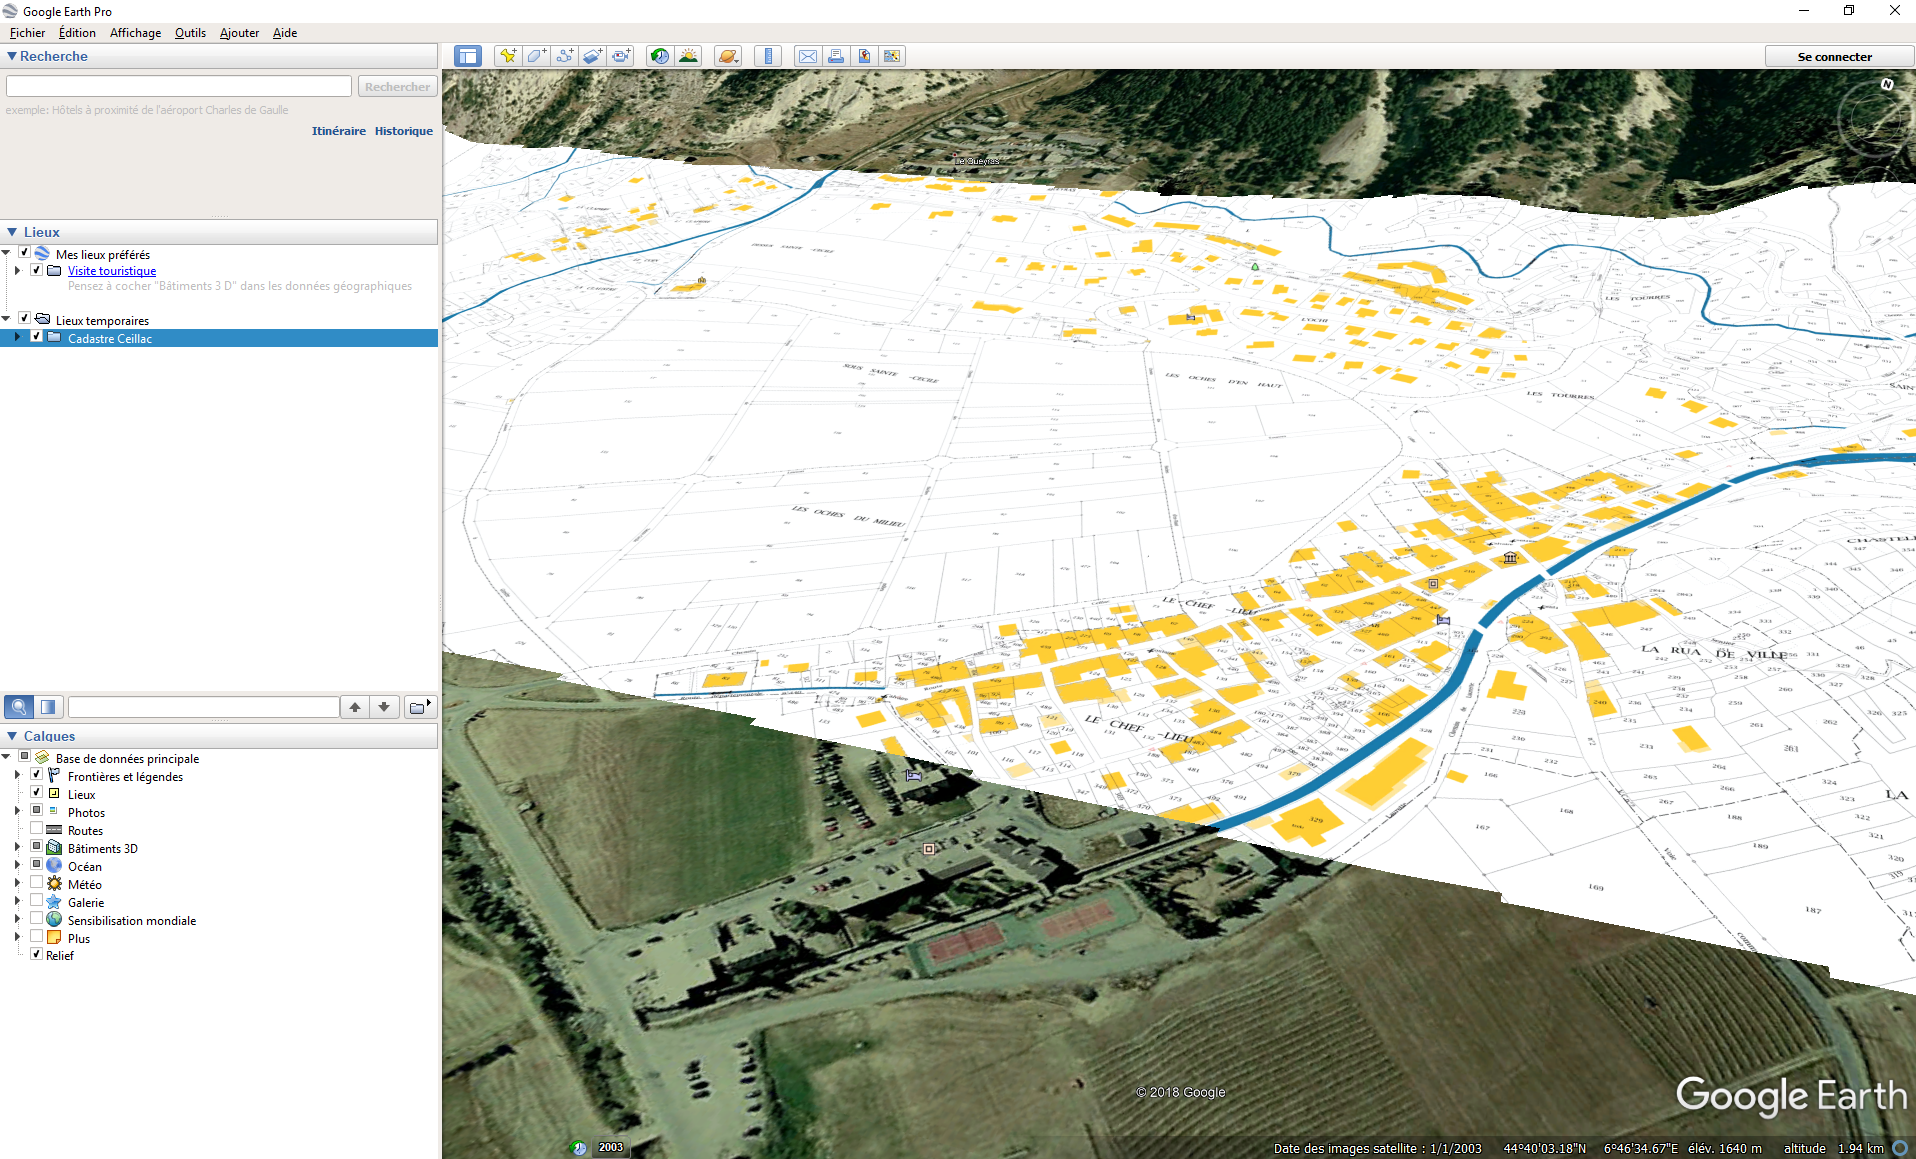Collapse the Lieux panel header
The height and width of the screenshot is (1159, 1916).
12,232
